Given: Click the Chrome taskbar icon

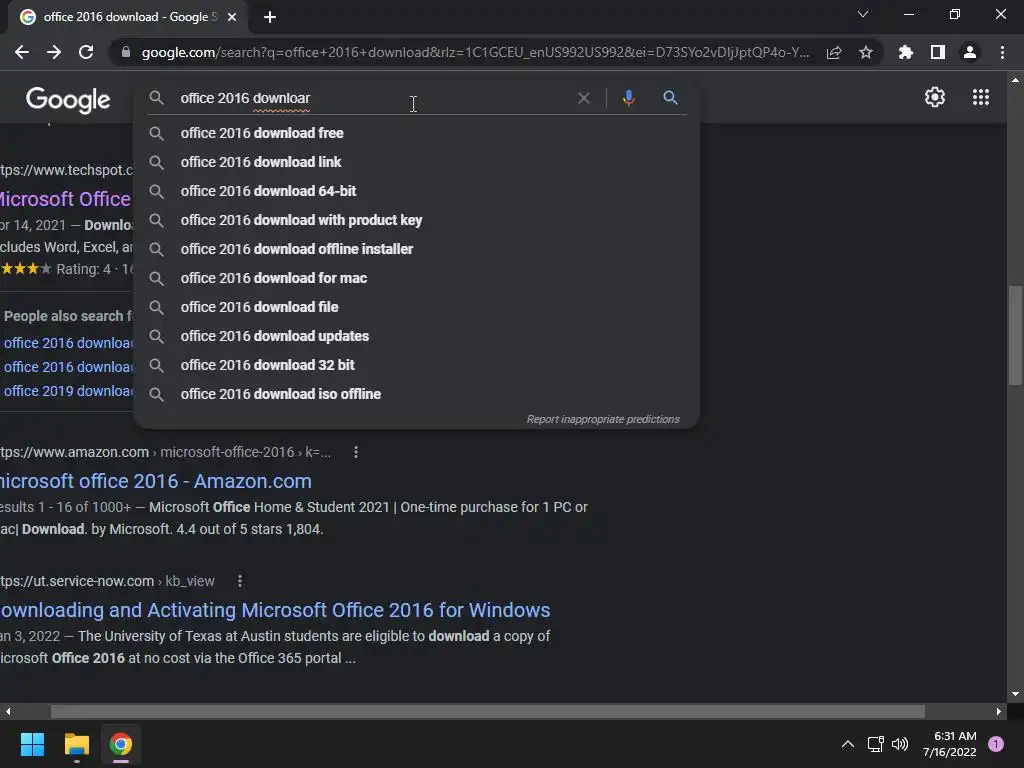Looking at the screenshot, I should point(121,744).
